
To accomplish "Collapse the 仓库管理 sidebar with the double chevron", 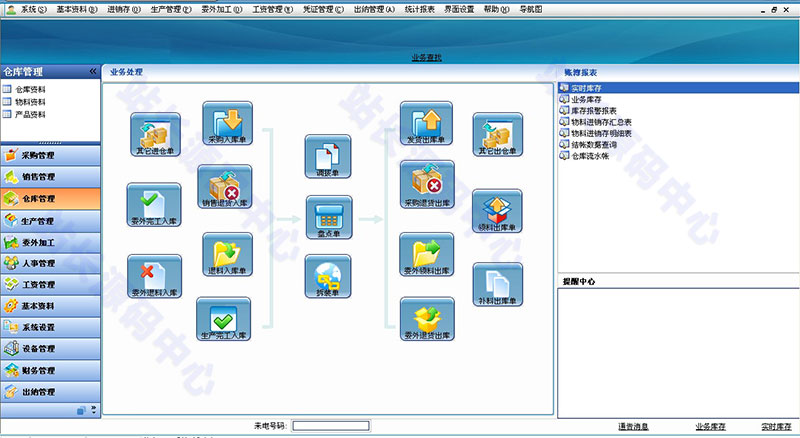I will point(93,71).
